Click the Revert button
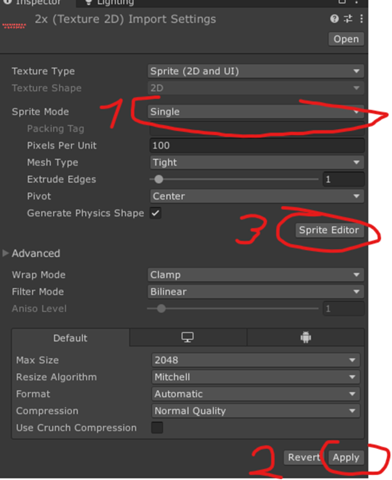This screenshot has width=392, height=480. coord(303,457)
